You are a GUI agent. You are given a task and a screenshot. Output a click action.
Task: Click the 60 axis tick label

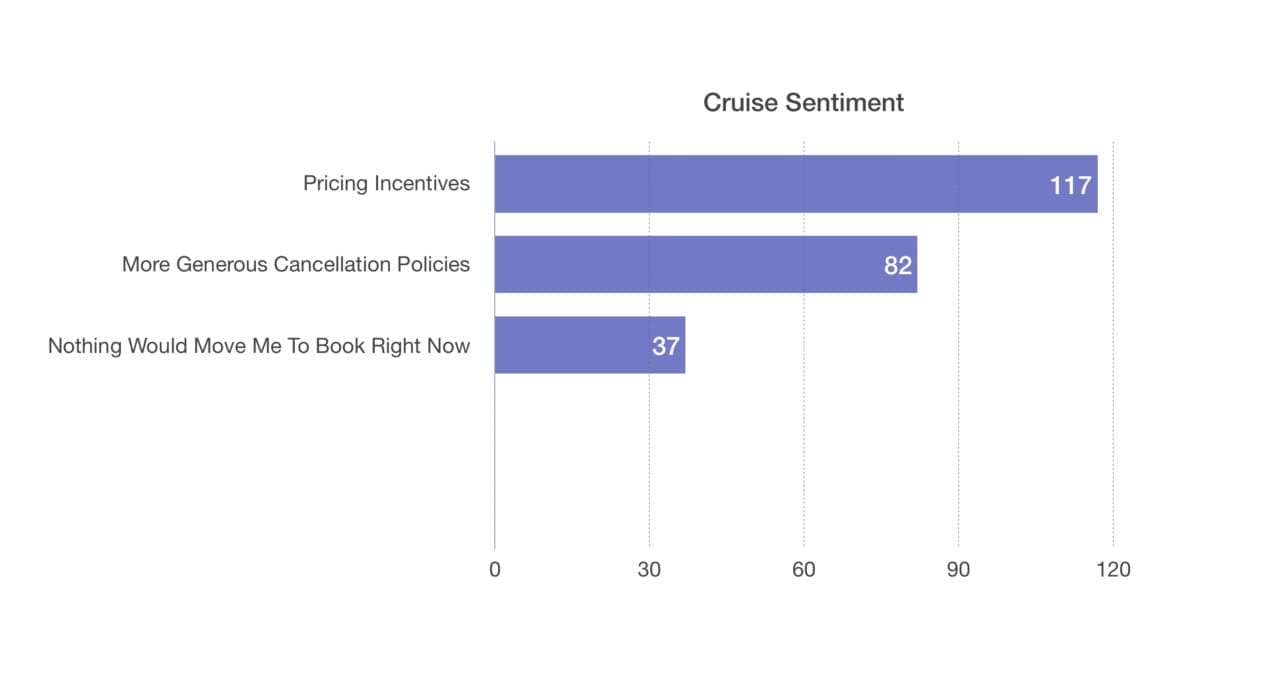804,570
